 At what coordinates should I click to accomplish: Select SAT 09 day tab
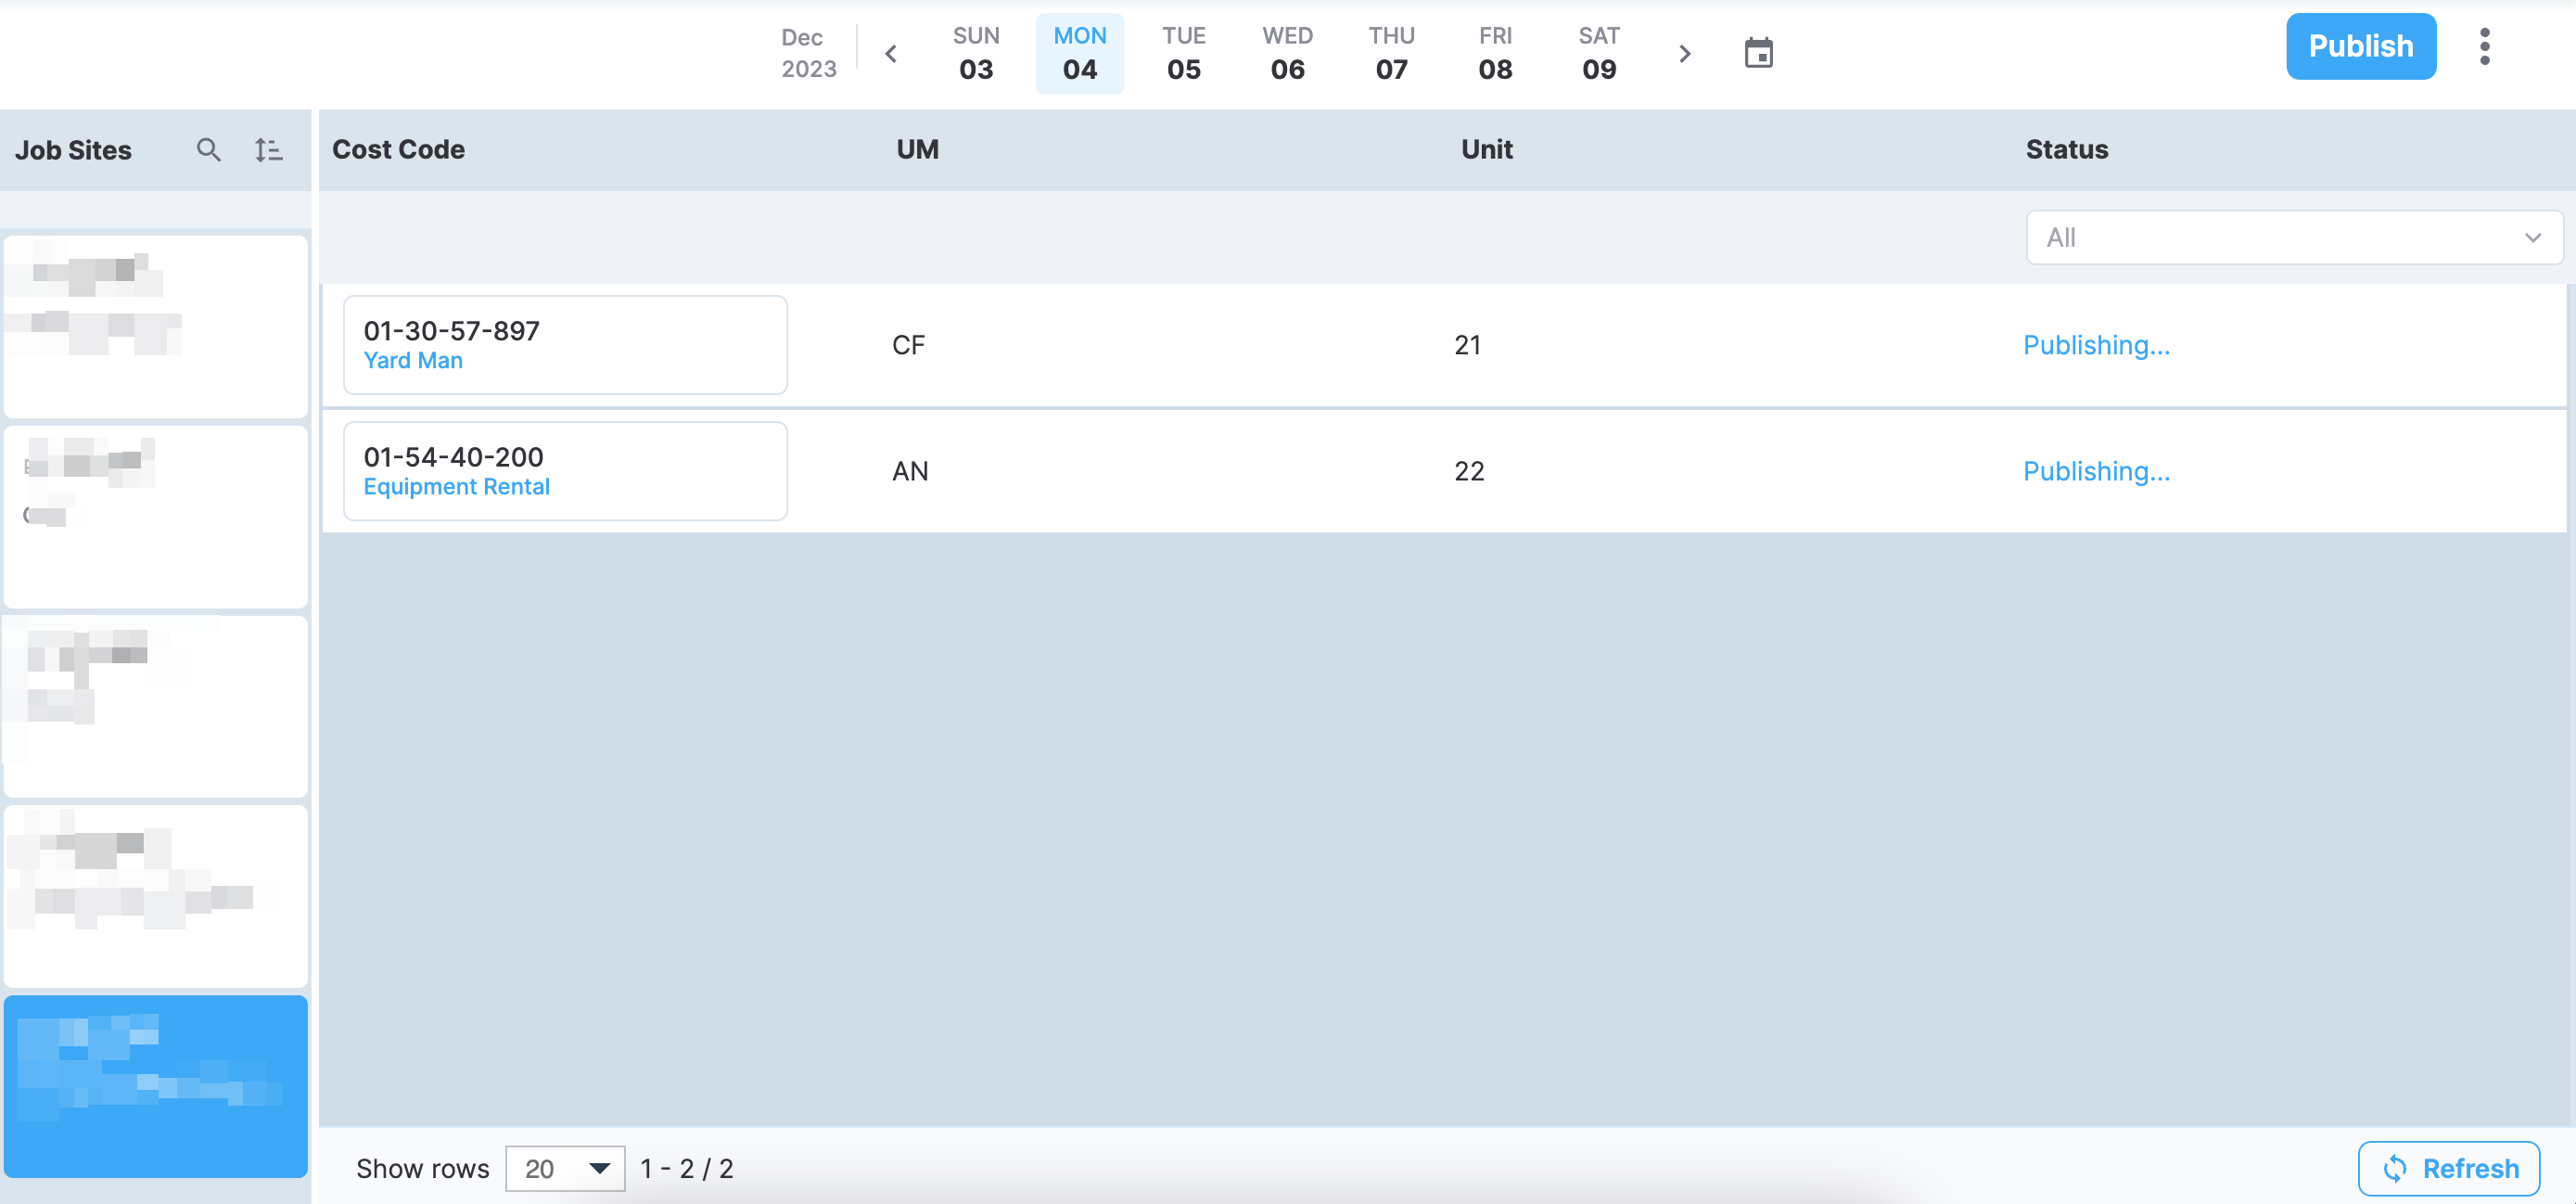pyautogui.click(x=1599, y=54)
